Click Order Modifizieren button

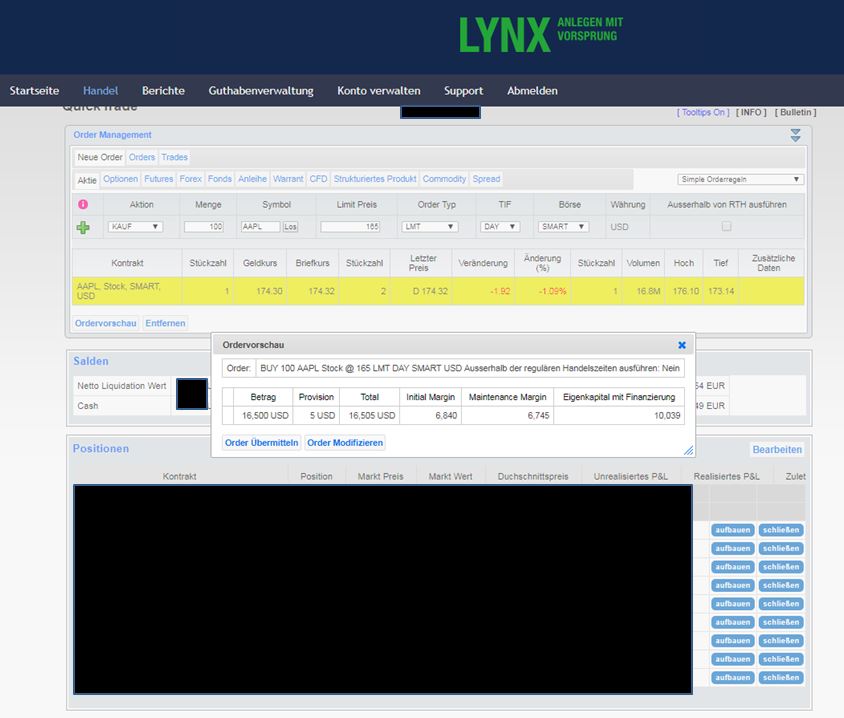click(x=345, y=442)
